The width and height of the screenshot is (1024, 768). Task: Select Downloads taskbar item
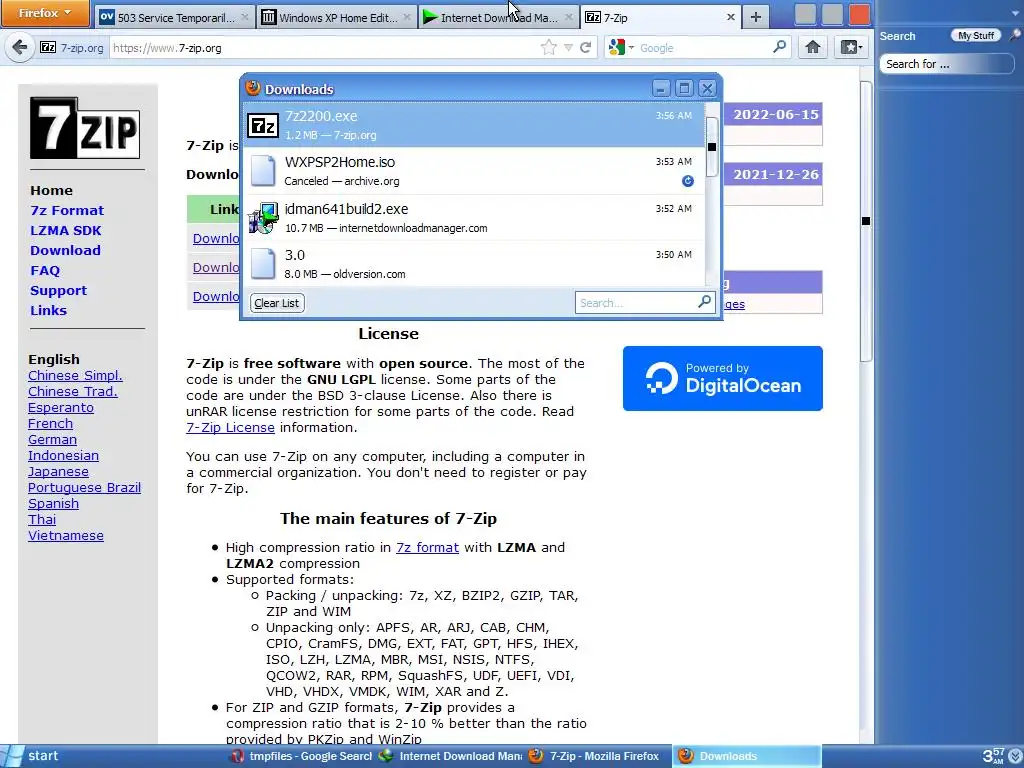click(x=746, y=756)
